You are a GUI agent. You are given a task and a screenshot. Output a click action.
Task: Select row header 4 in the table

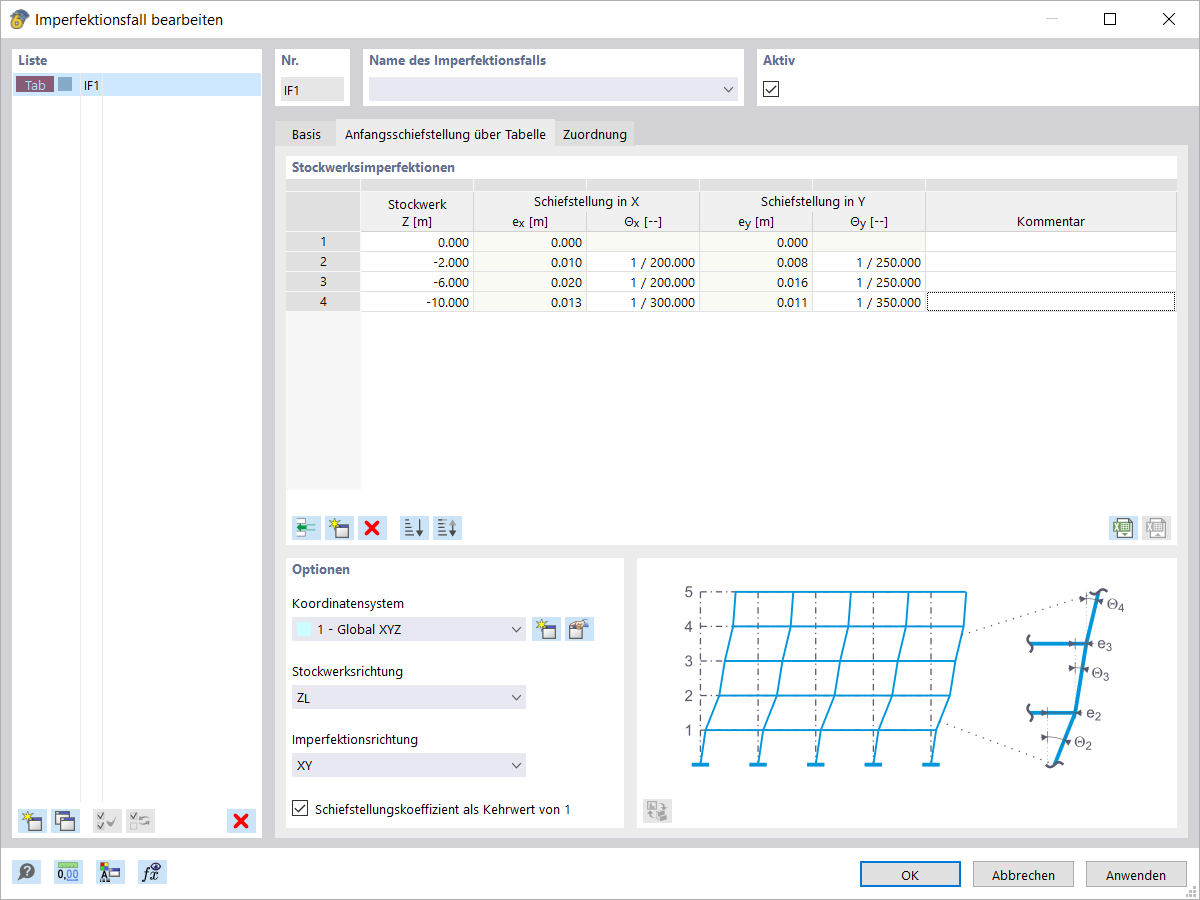click(x=323, y=302)
